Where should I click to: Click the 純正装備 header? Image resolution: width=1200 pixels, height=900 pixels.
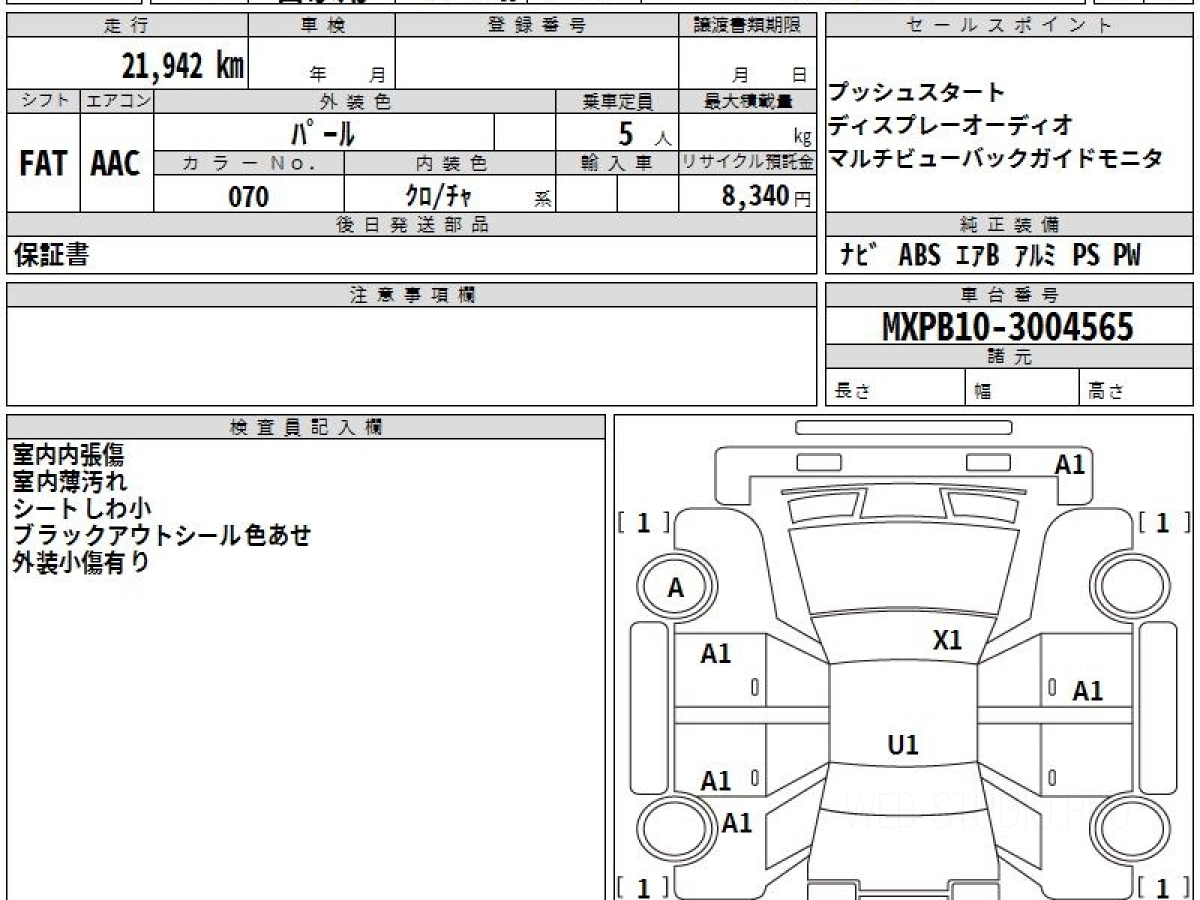coord(1009,225)
